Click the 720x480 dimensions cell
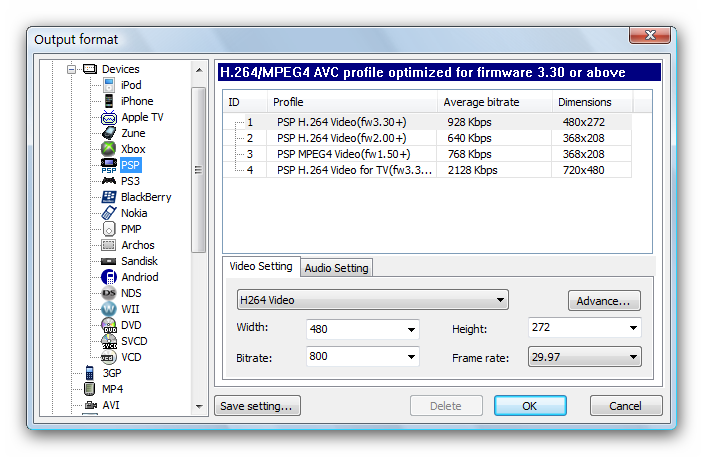The width and height of the screenshot is (704, 457). pos(584,170)
